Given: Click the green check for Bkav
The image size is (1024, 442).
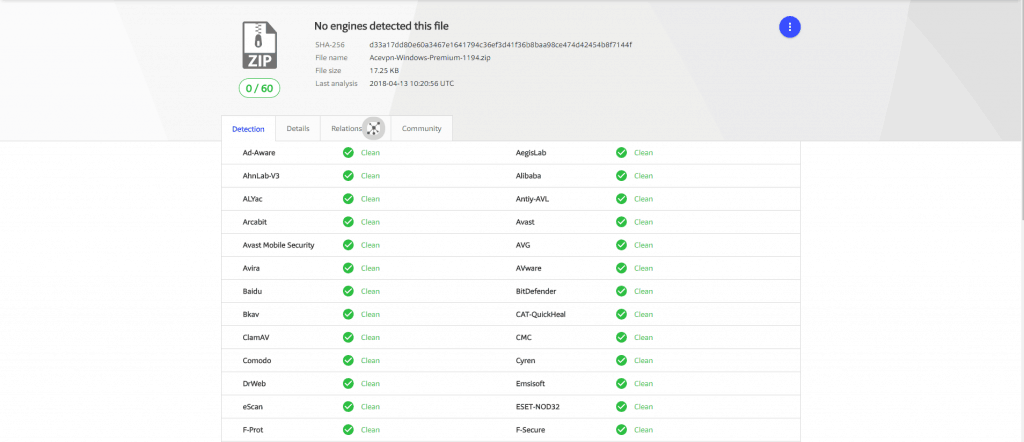Looking at the screenshot, I should click(348, 314).
